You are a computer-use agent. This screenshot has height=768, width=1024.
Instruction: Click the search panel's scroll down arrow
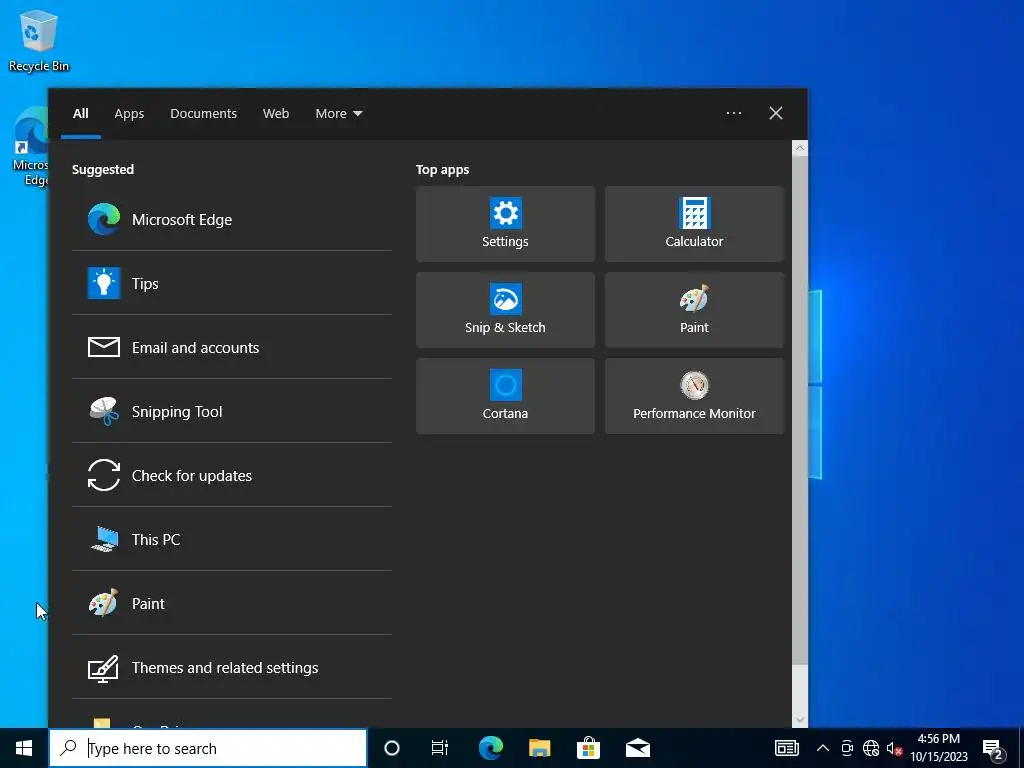(x=800, y=720)
